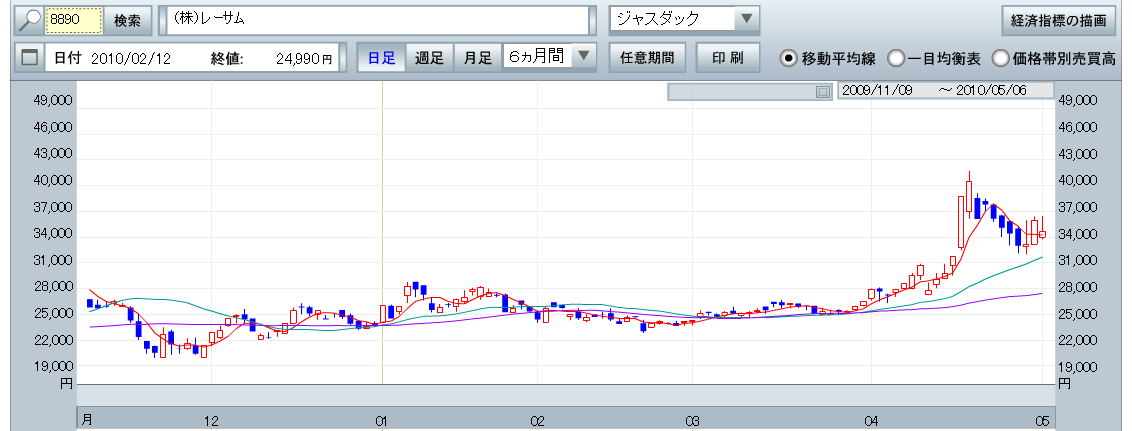Click the tall red candlestick in mid-April

(x=962, y=222)
